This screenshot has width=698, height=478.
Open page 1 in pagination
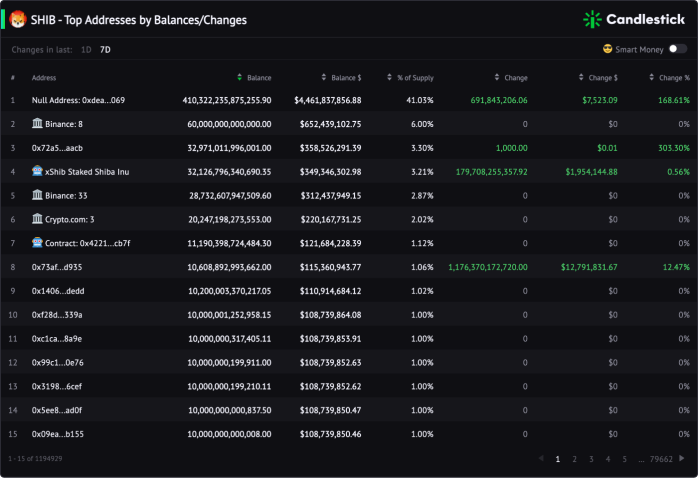(x=557, y=459)
